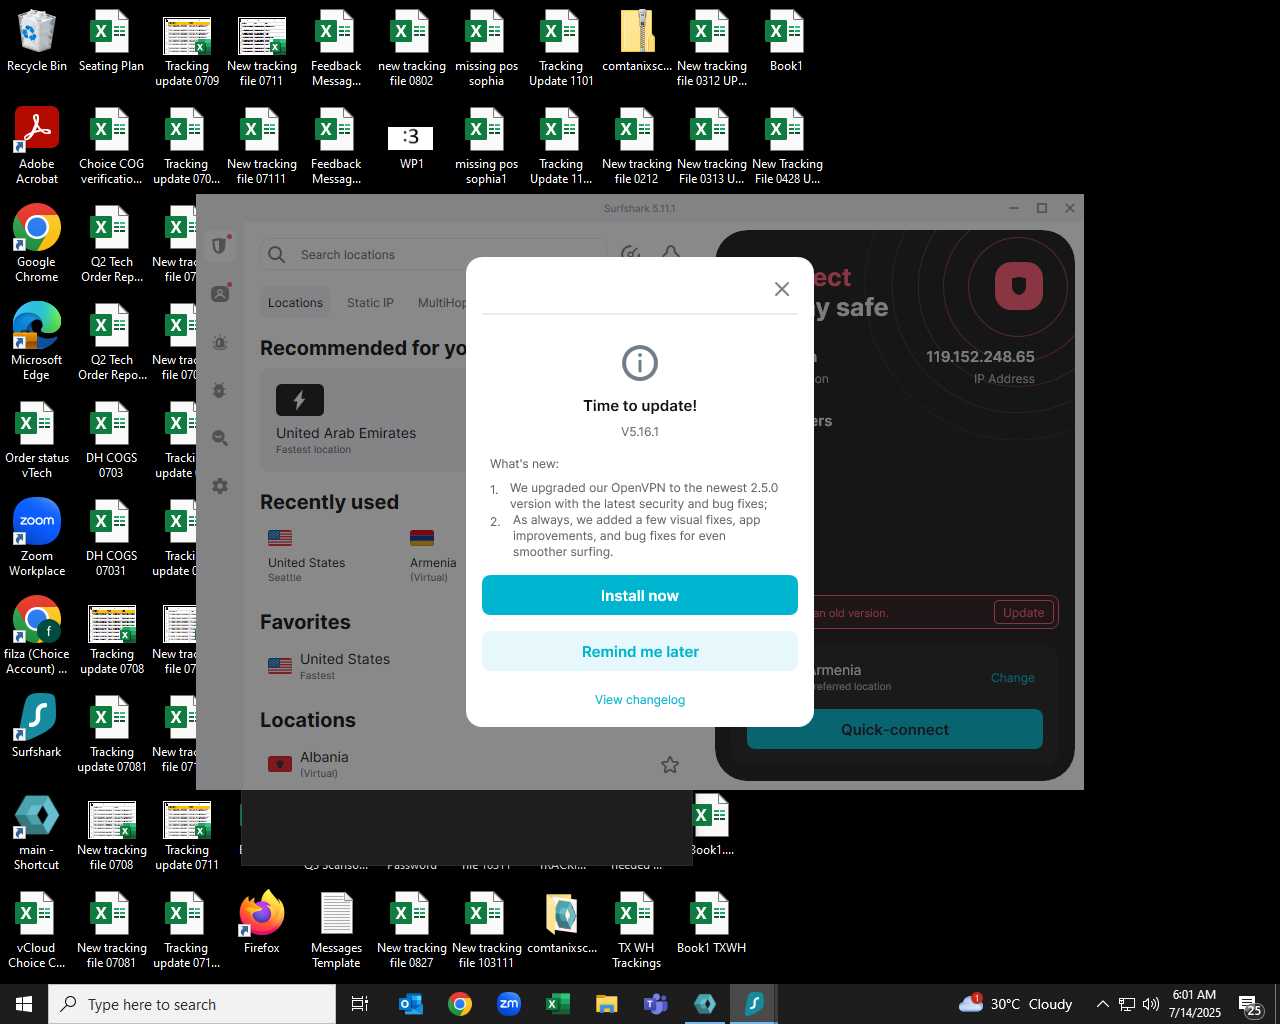This screenshot has height=1024, width=1280.
Task: Switch to the Locations tab
Action: pos(295,303)
